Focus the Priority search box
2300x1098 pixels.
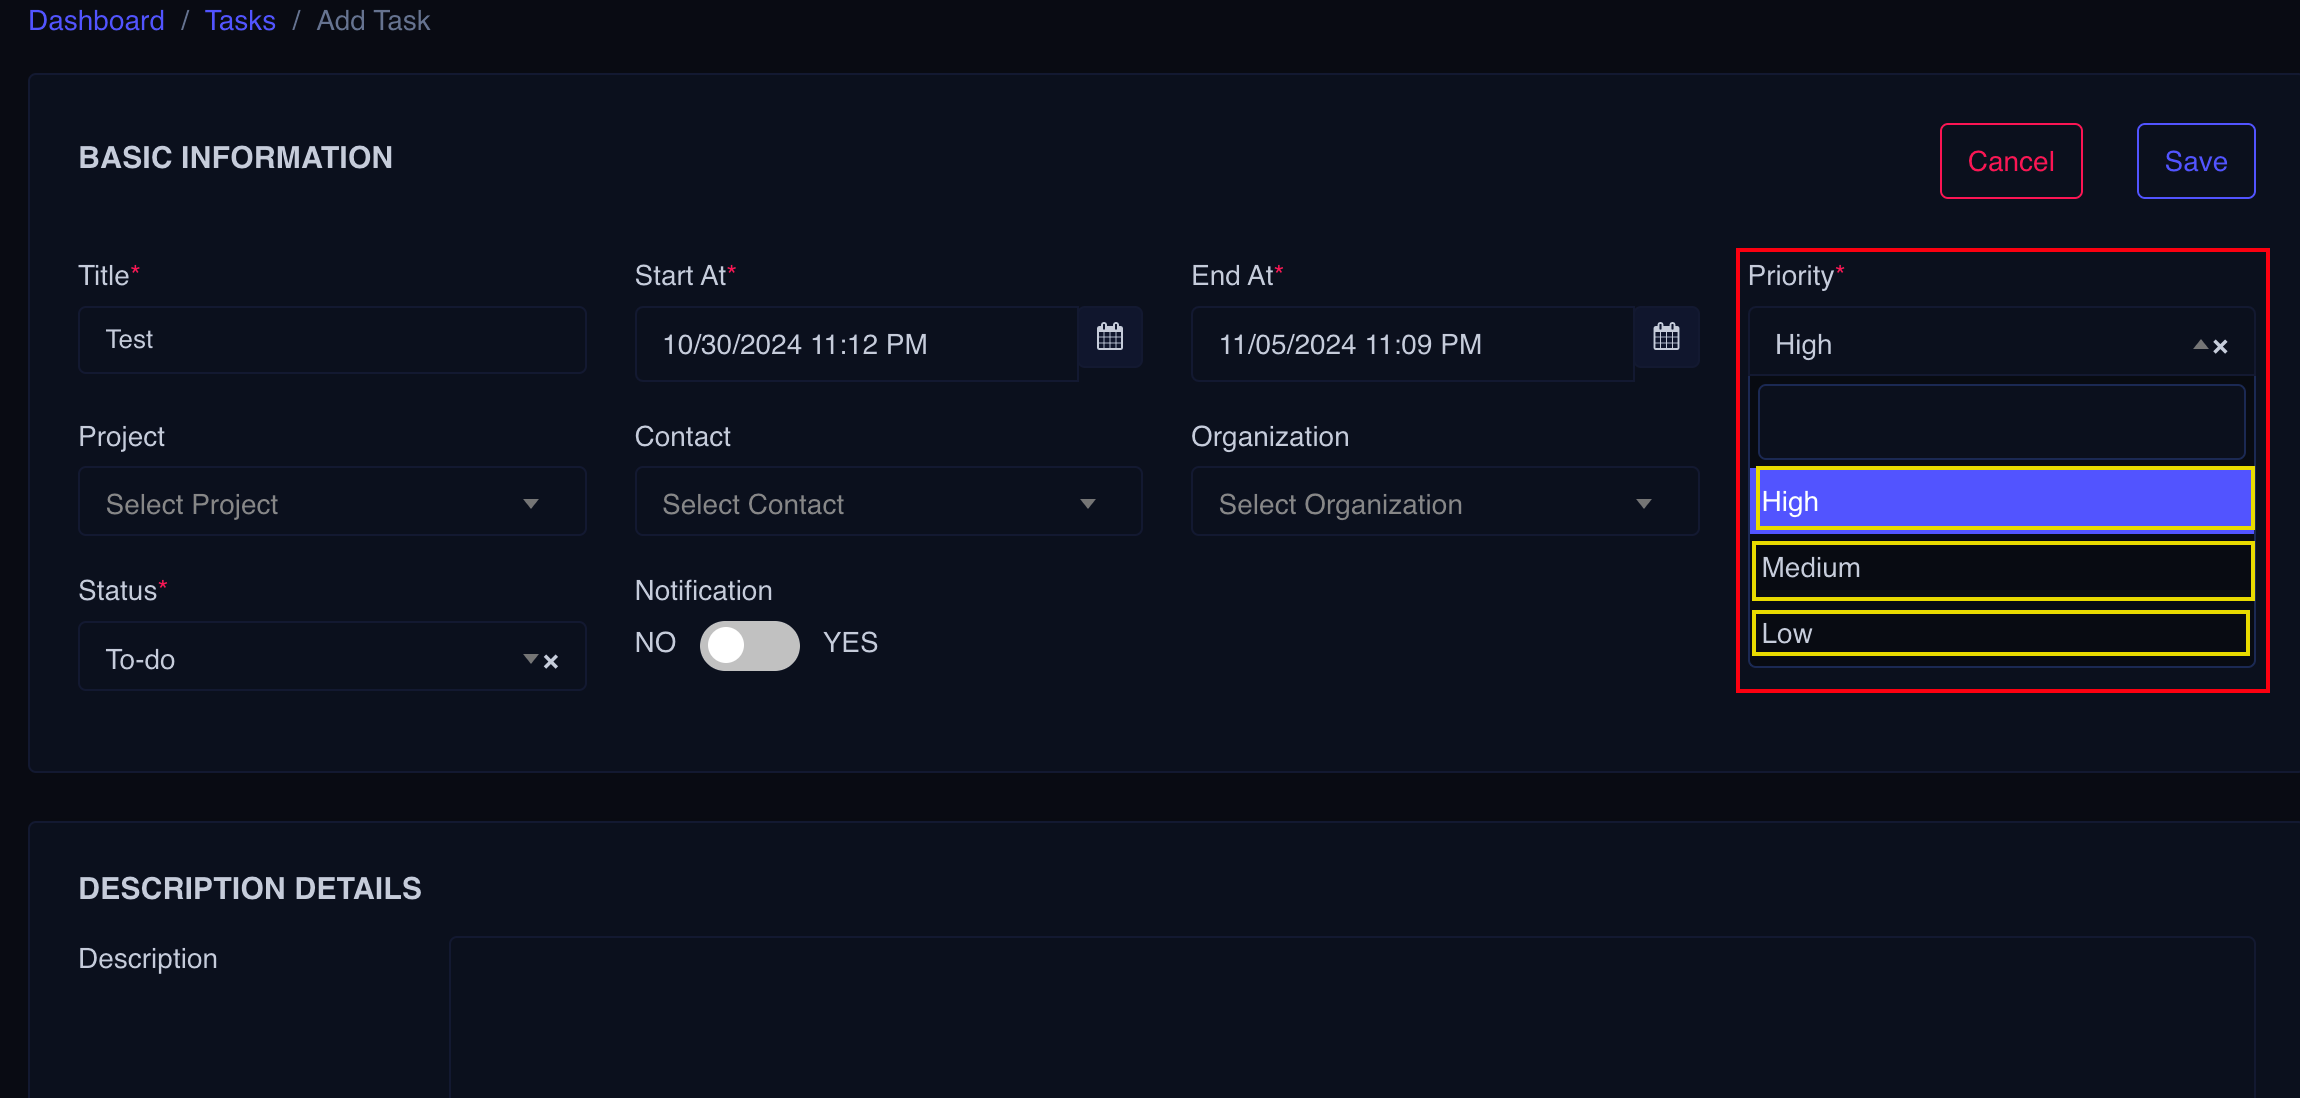coord(2001,423)
